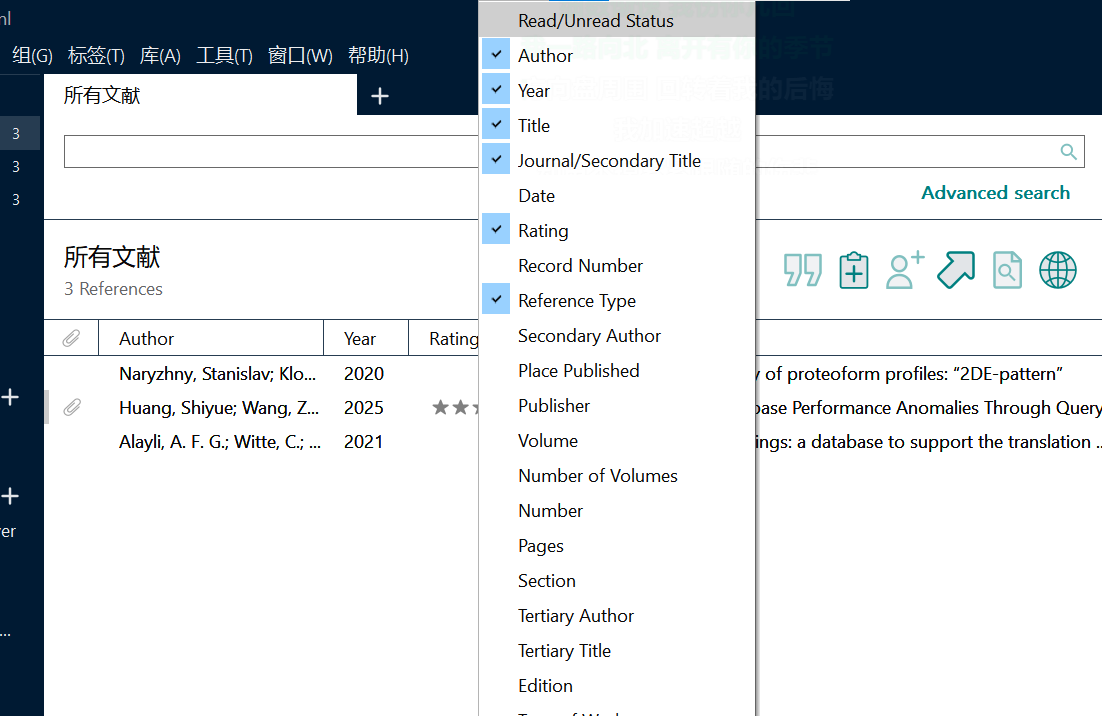Screen dimensions: 1102x716
Task: Select Volume in column menu
Action: click(616, 441)
